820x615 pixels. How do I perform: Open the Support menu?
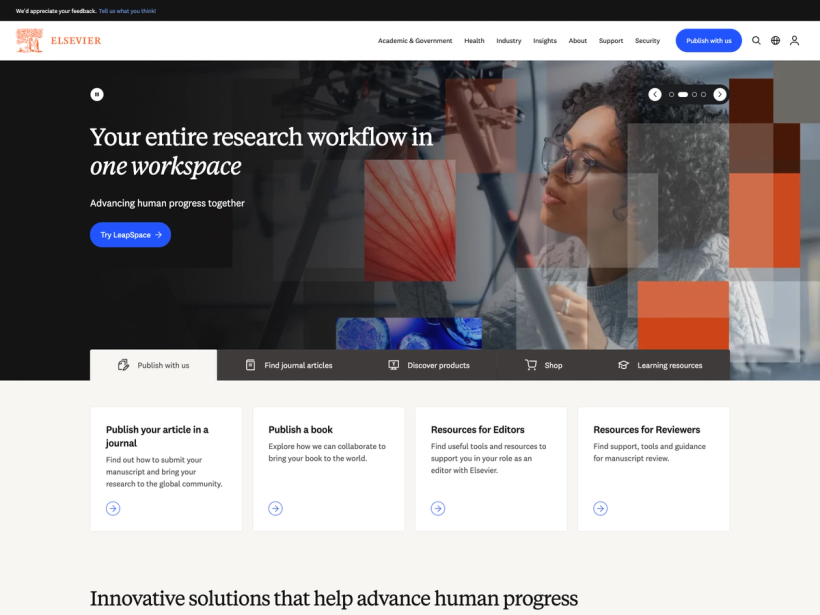tap(611, 40)
